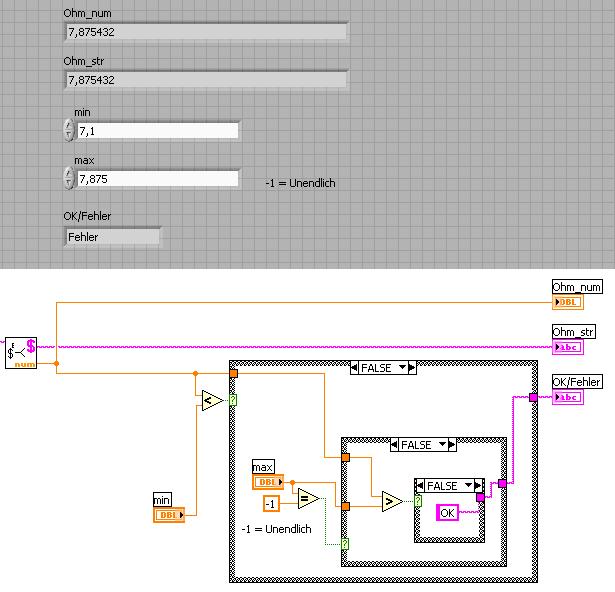Image resolution: width=615 pixels, height=592 pixels.
Task: Click the max control increment stepper
Action: 69,173
